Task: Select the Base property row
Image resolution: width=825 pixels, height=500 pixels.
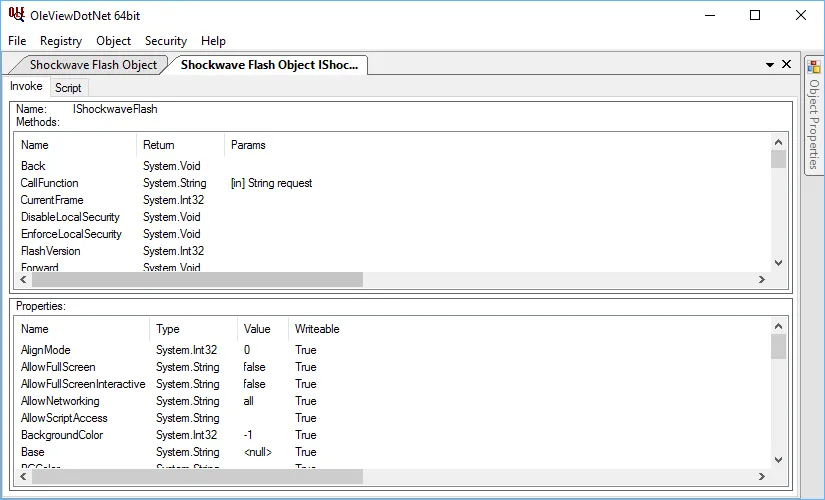Action: pyautogui.click(x=392, y=452)
